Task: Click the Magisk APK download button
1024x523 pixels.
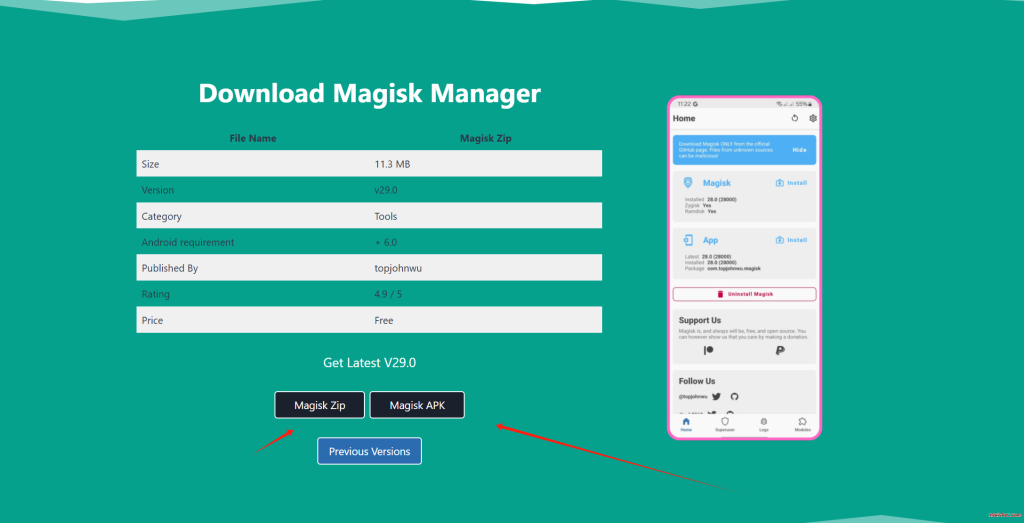Action: coord(417,405)
